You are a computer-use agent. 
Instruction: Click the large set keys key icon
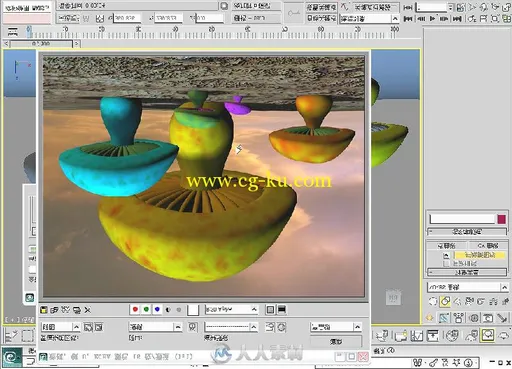293,13
